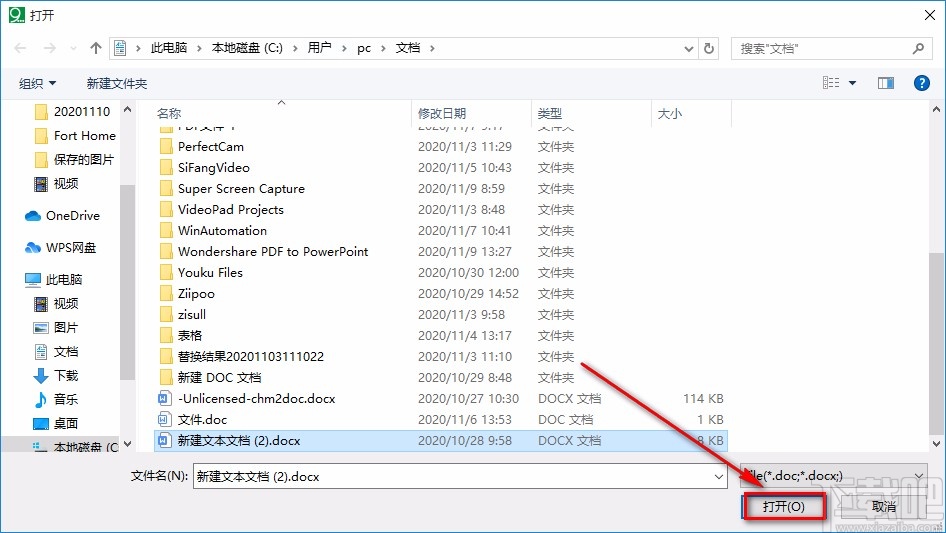Select 本地磁盘 (C:) in the address path

point(247,48)
